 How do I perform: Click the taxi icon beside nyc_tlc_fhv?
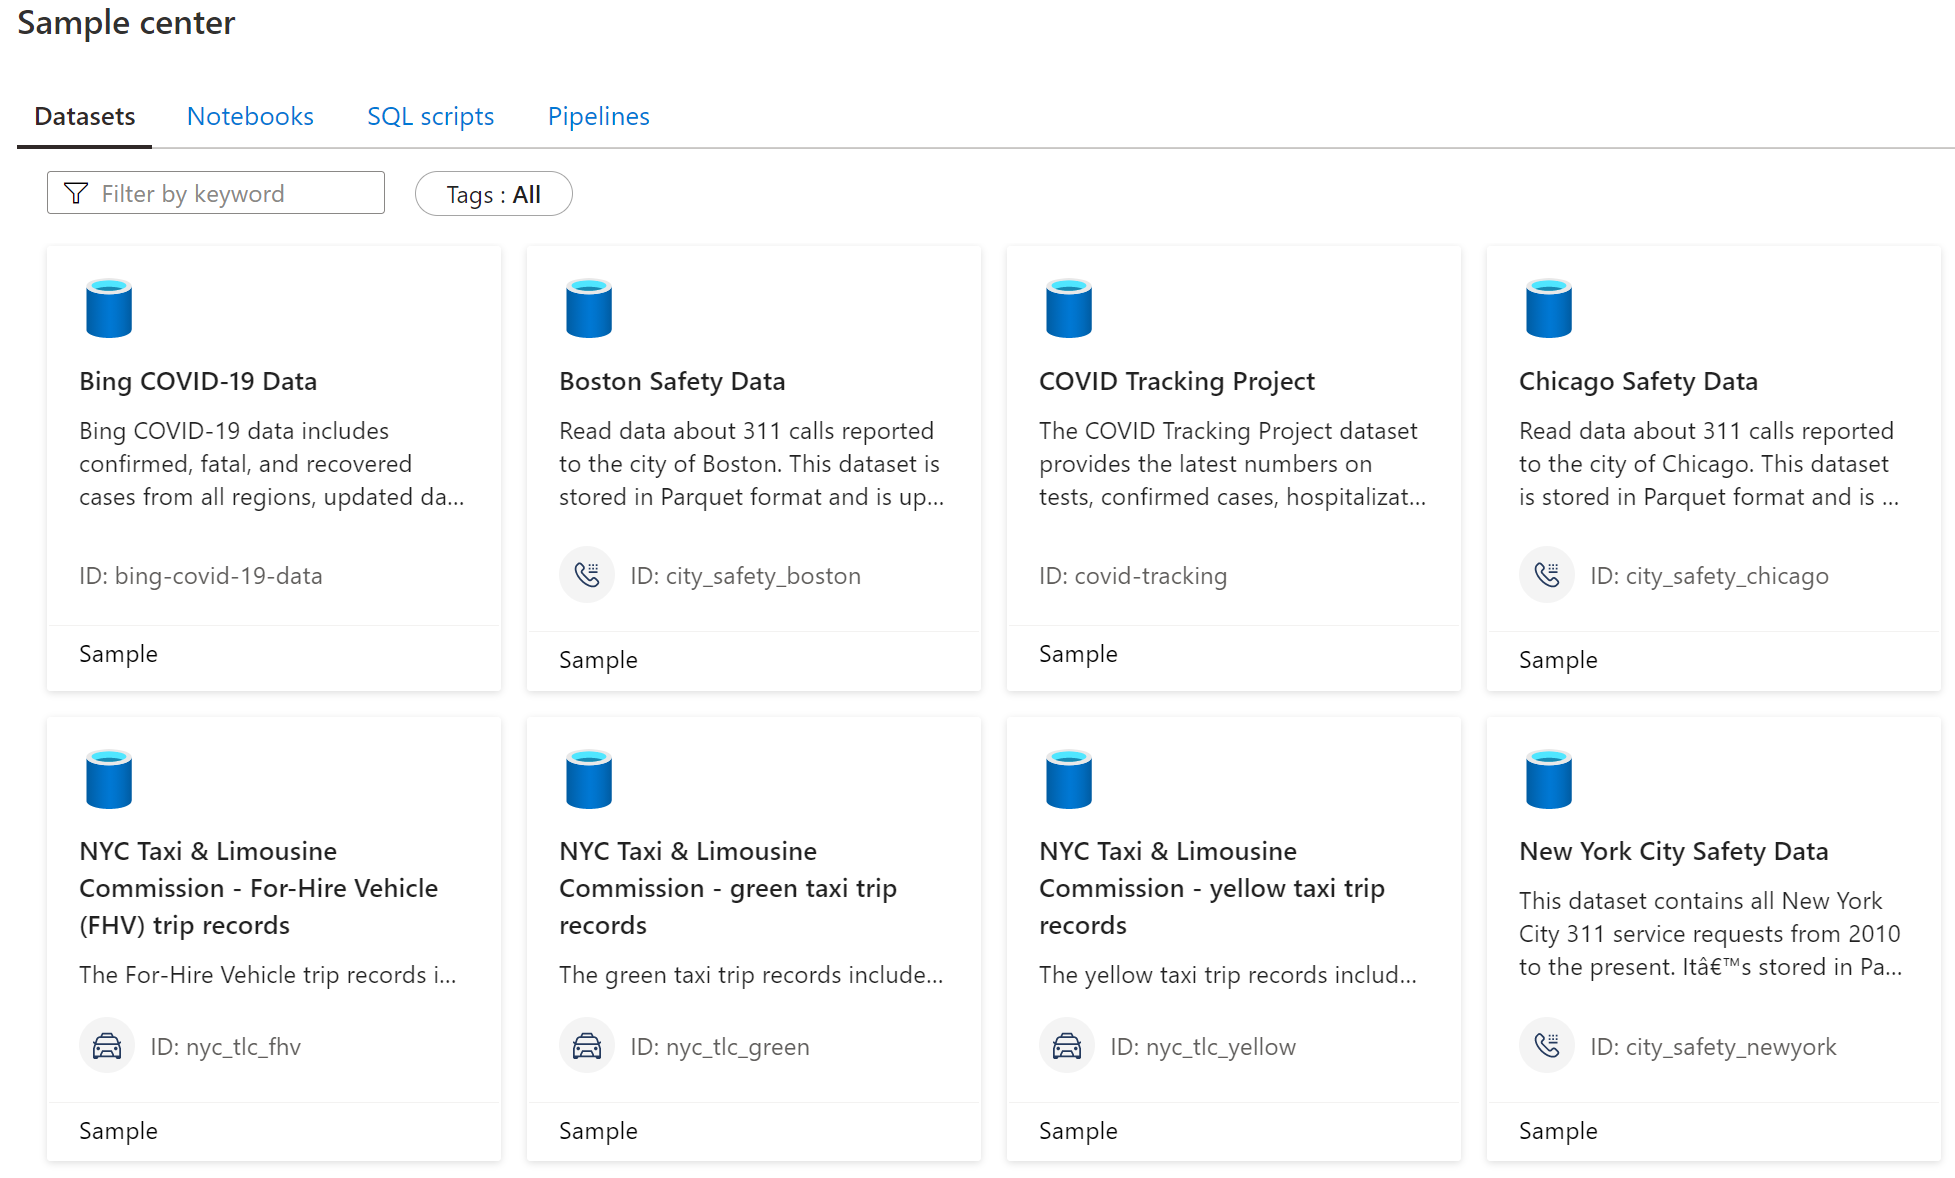tap(107, 1046)
